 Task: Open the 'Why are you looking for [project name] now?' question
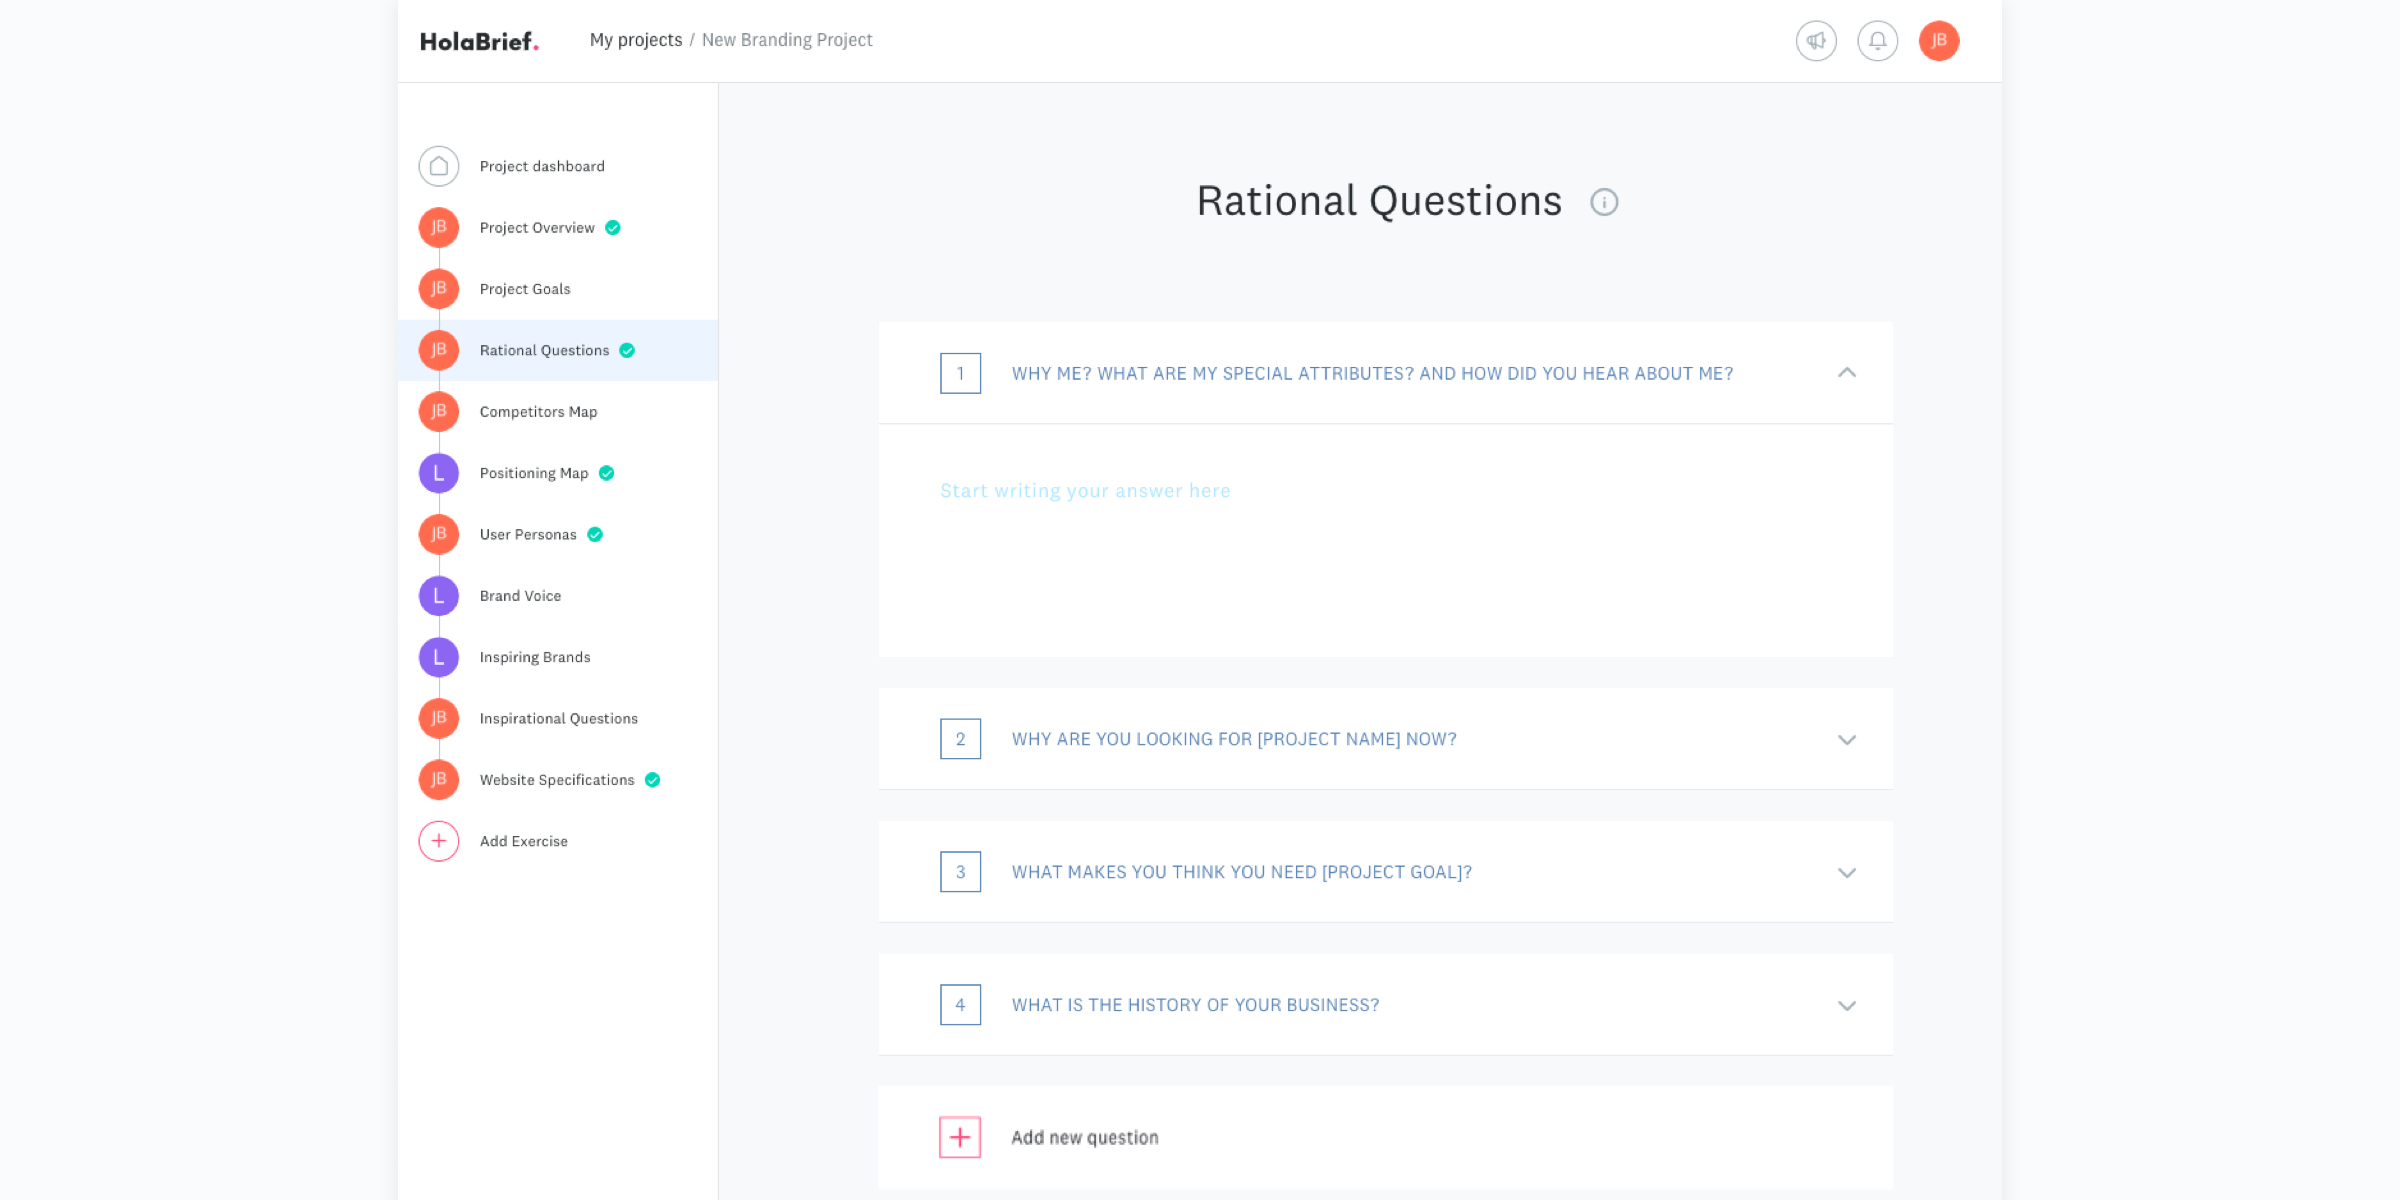pos(1385,739)
